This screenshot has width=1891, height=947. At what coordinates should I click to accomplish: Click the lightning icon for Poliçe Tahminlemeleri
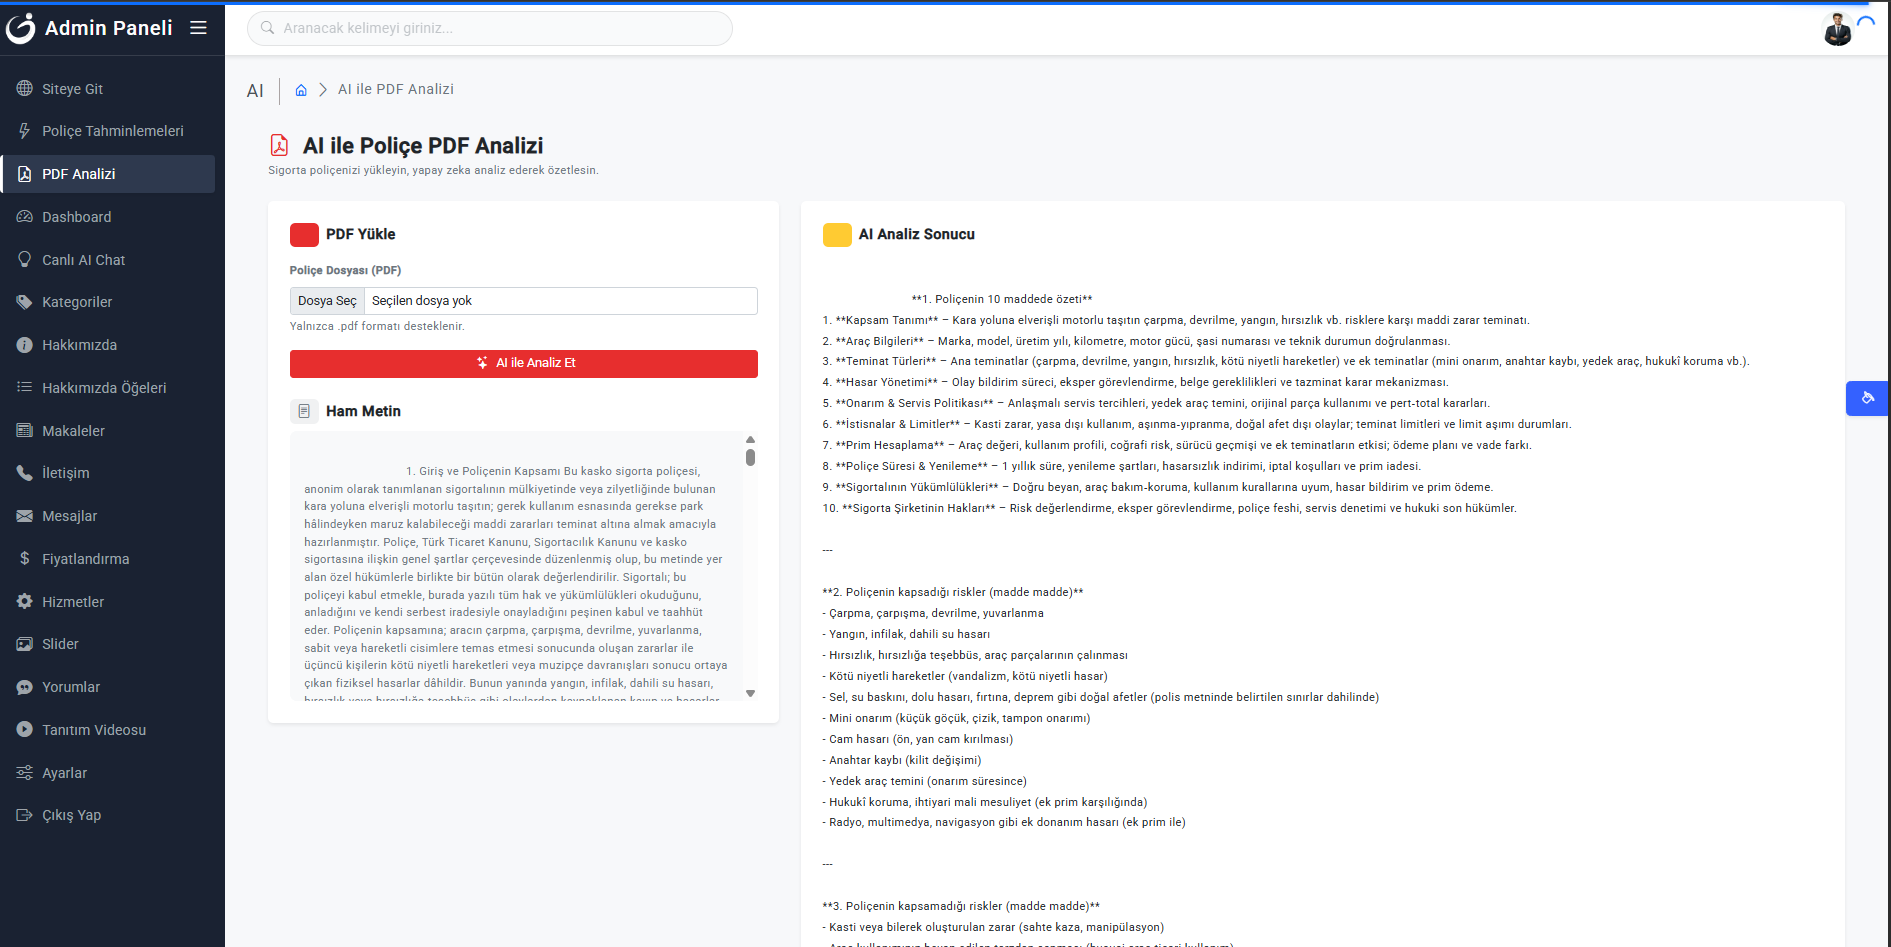(x=24, y=131)
